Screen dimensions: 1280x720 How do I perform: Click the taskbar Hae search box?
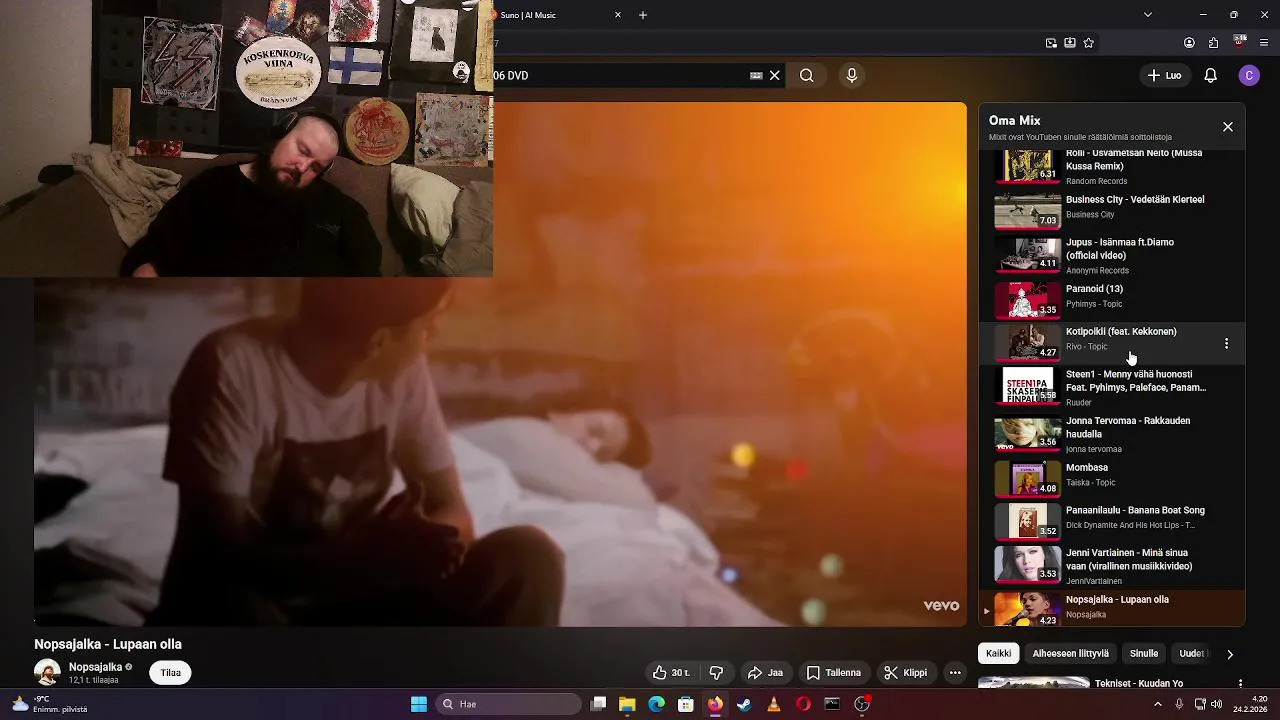pos(507,704)
